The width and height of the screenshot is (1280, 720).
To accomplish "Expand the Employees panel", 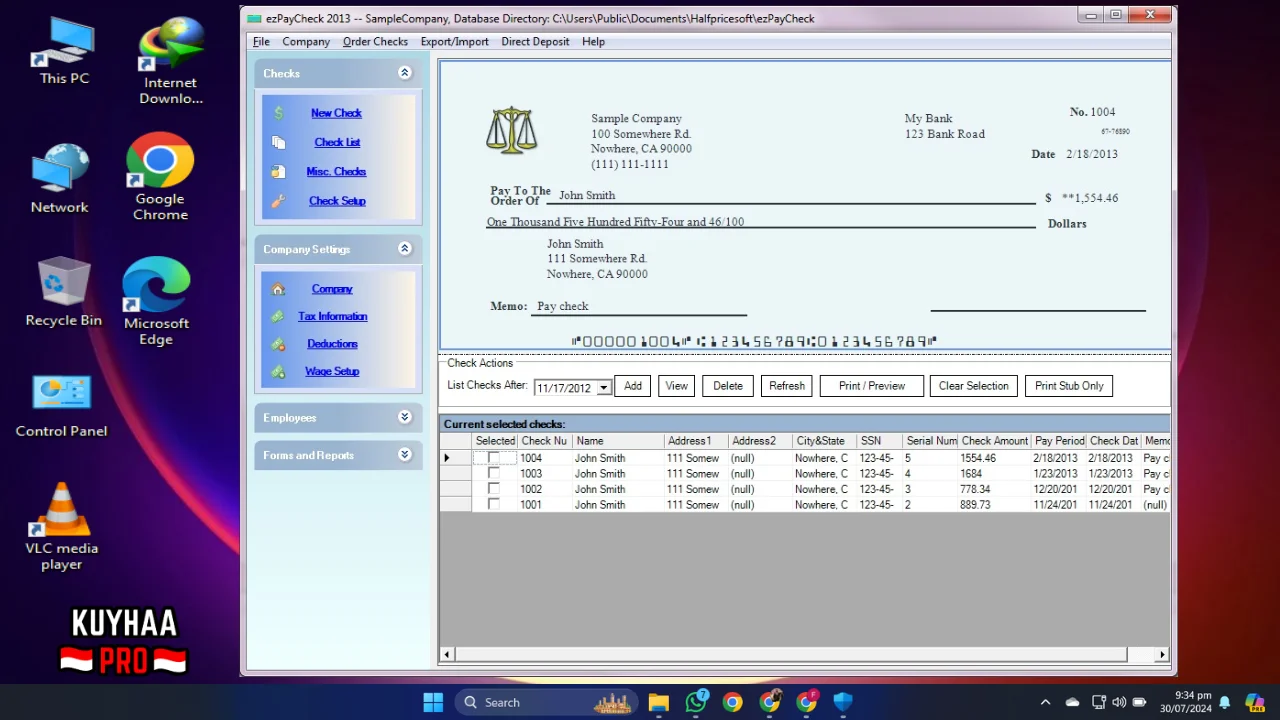I will 405,418.
